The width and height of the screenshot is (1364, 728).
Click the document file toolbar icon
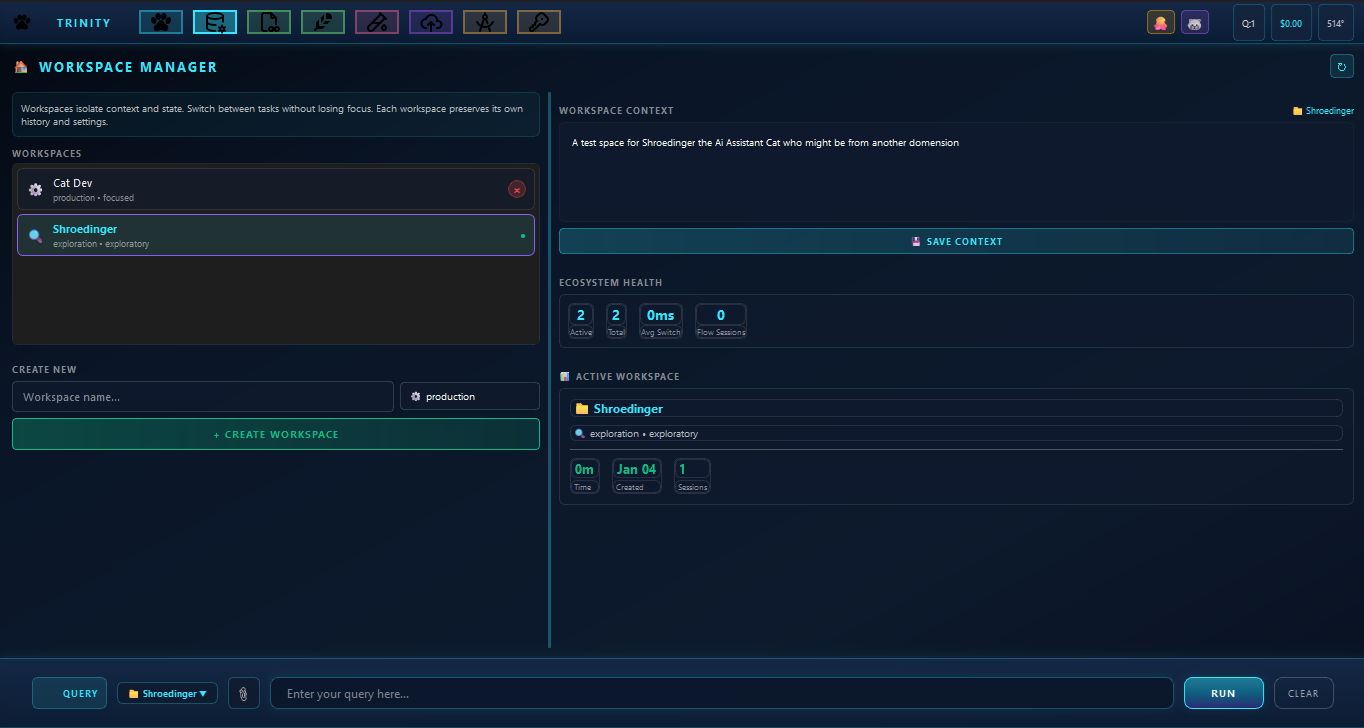(268, 21)
